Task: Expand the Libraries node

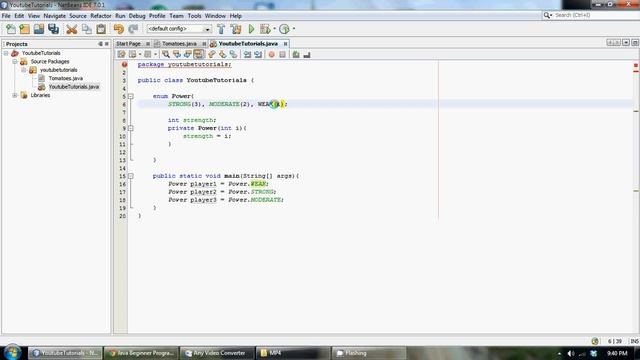Action: click(x=15, y=95)
